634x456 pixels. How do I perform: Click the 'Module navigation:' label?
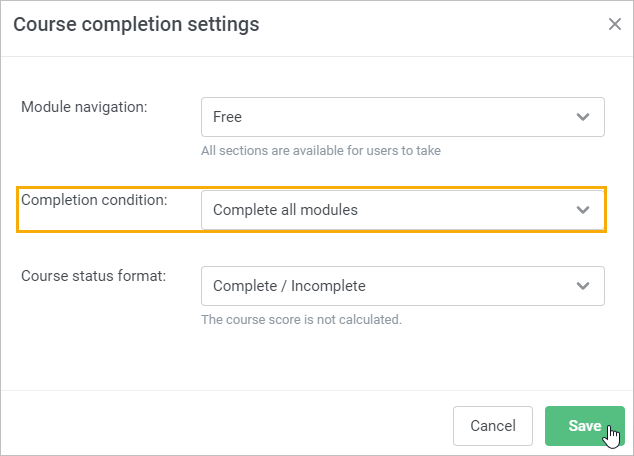click(84, 107)
